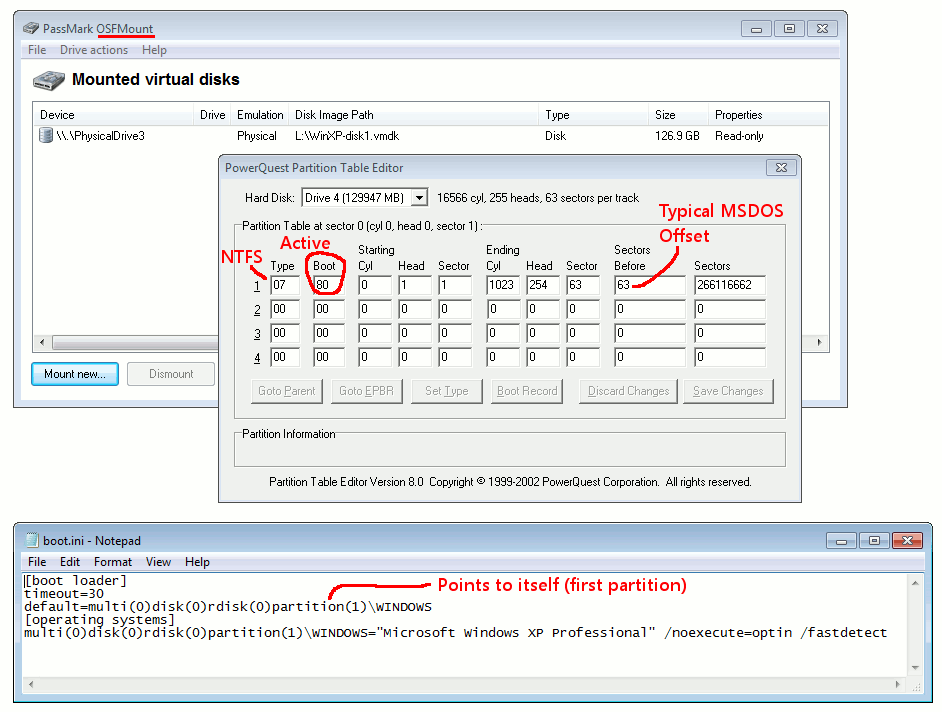Click partition row label 3
Screen dimensions: 942x712
257,333
